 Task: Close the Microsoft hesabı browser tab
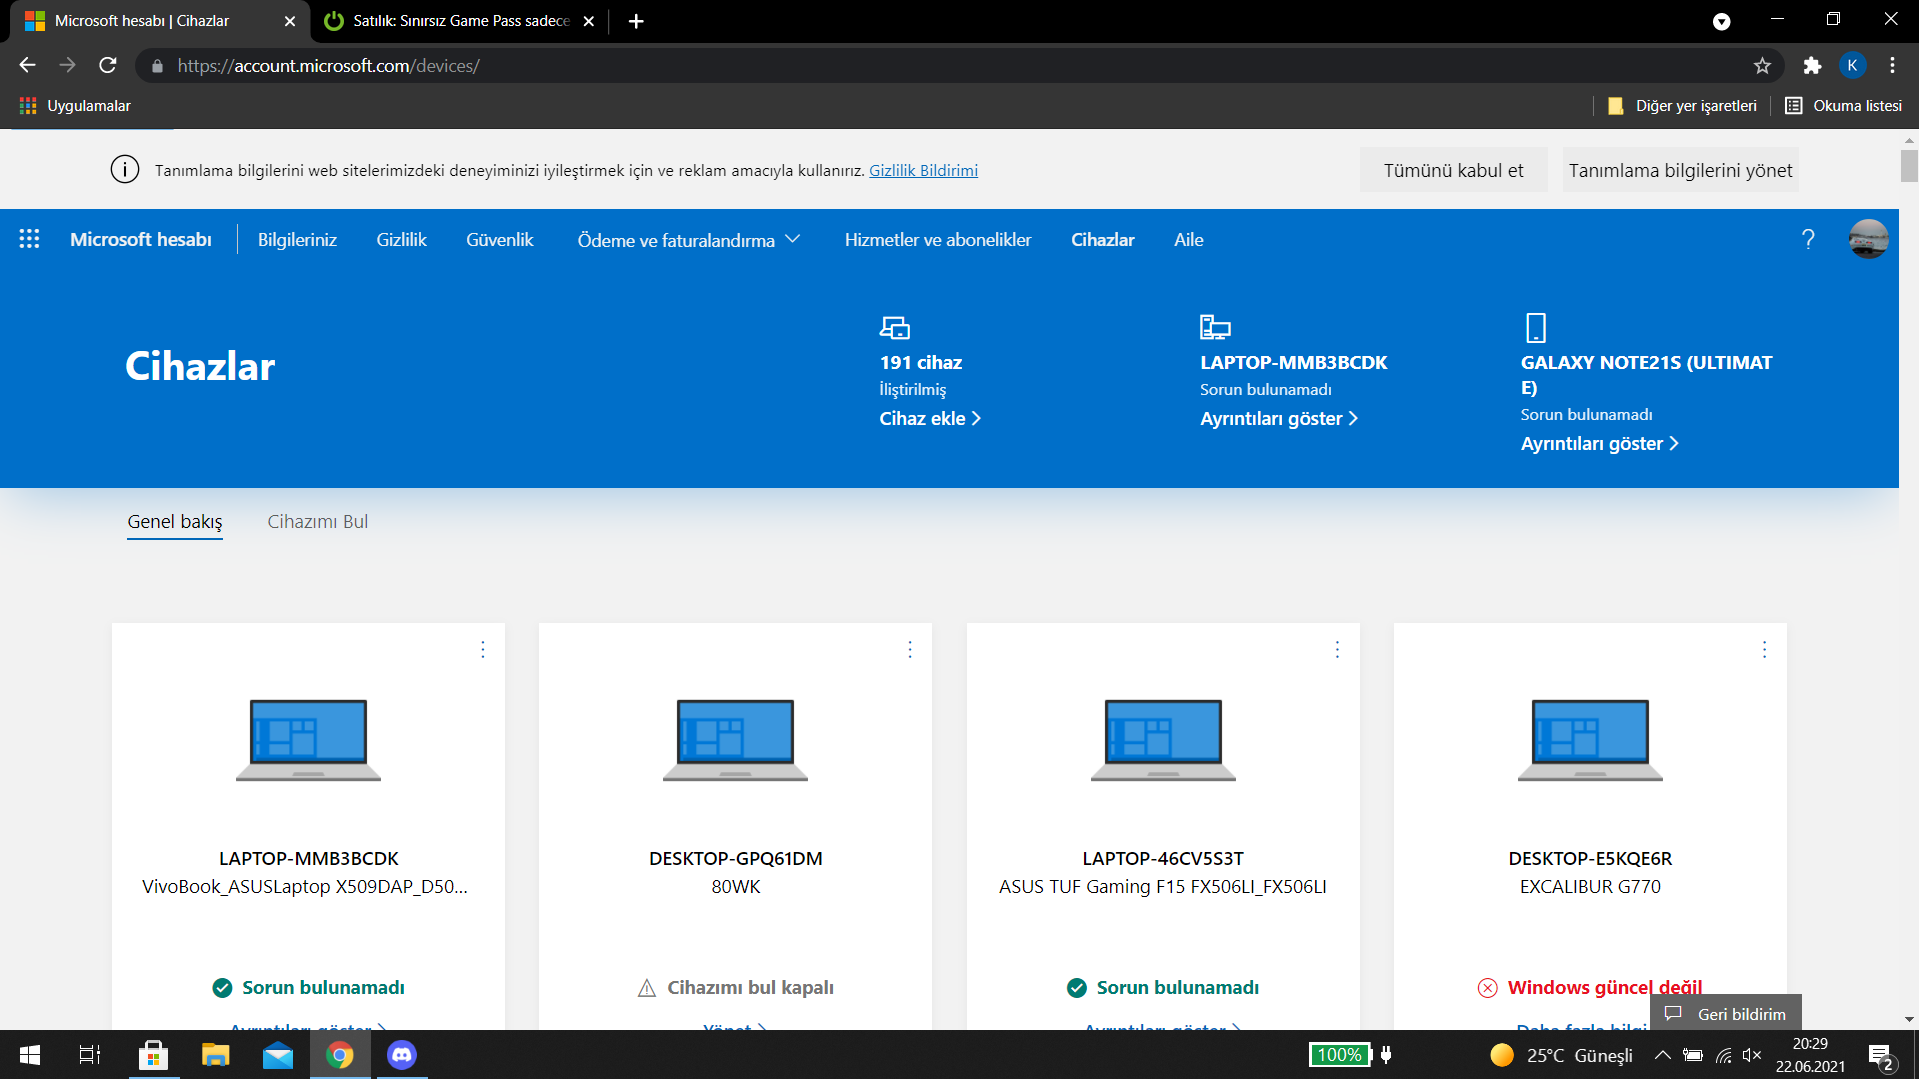coord(290,21)
